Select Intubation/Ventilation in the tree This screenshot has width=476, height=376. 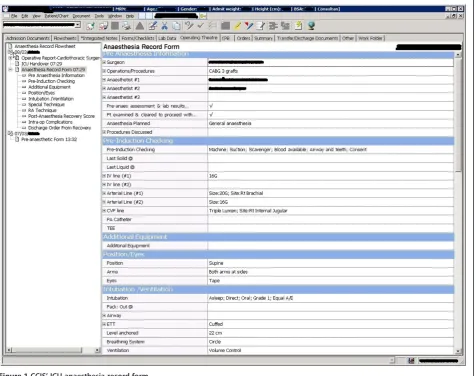click(51, 99)
